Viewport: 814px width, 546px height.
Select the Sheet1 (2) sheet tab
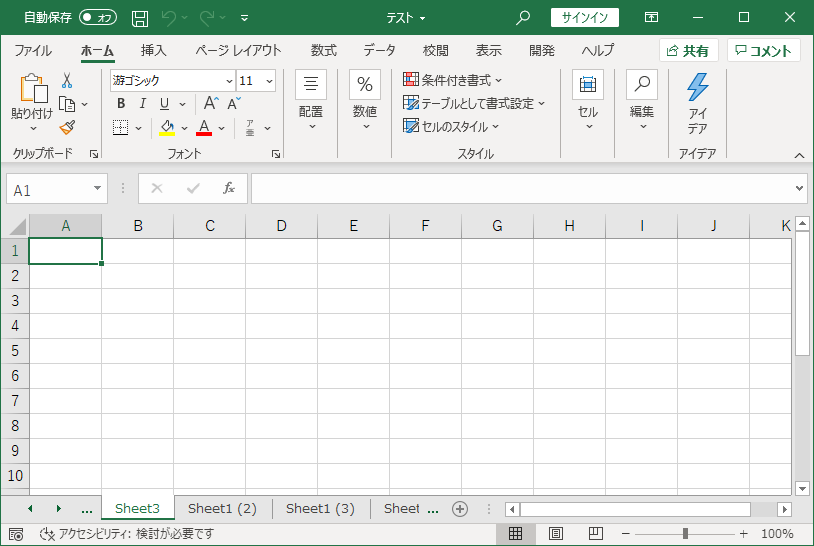pyautogui.click(x=222, y=509)
